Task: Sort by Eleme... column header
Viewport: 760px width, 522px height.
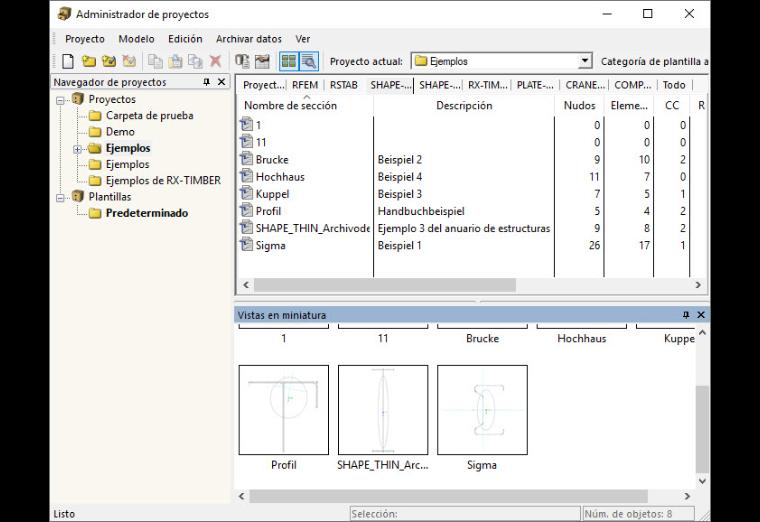Action: coord(629,105)
